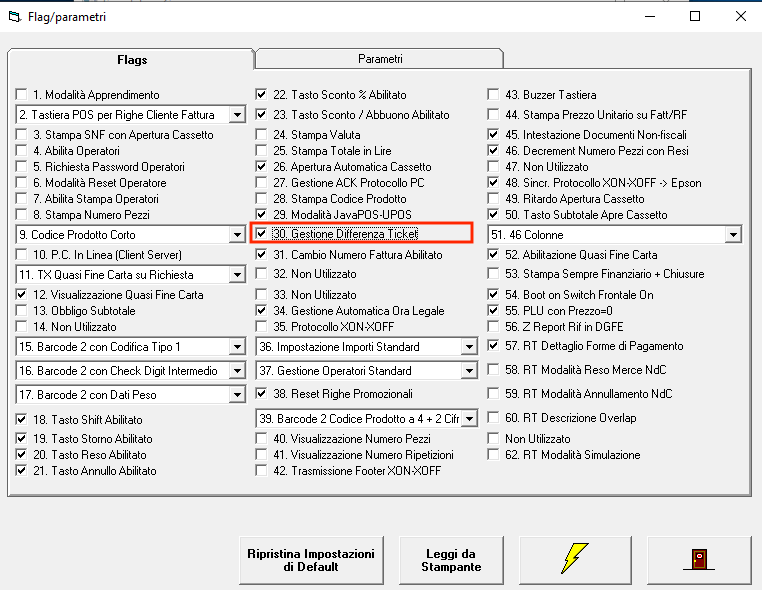Toggle 21. Tasto Annullo Abilitato
This screenshot has width=762, height=590.
point(21,470)
